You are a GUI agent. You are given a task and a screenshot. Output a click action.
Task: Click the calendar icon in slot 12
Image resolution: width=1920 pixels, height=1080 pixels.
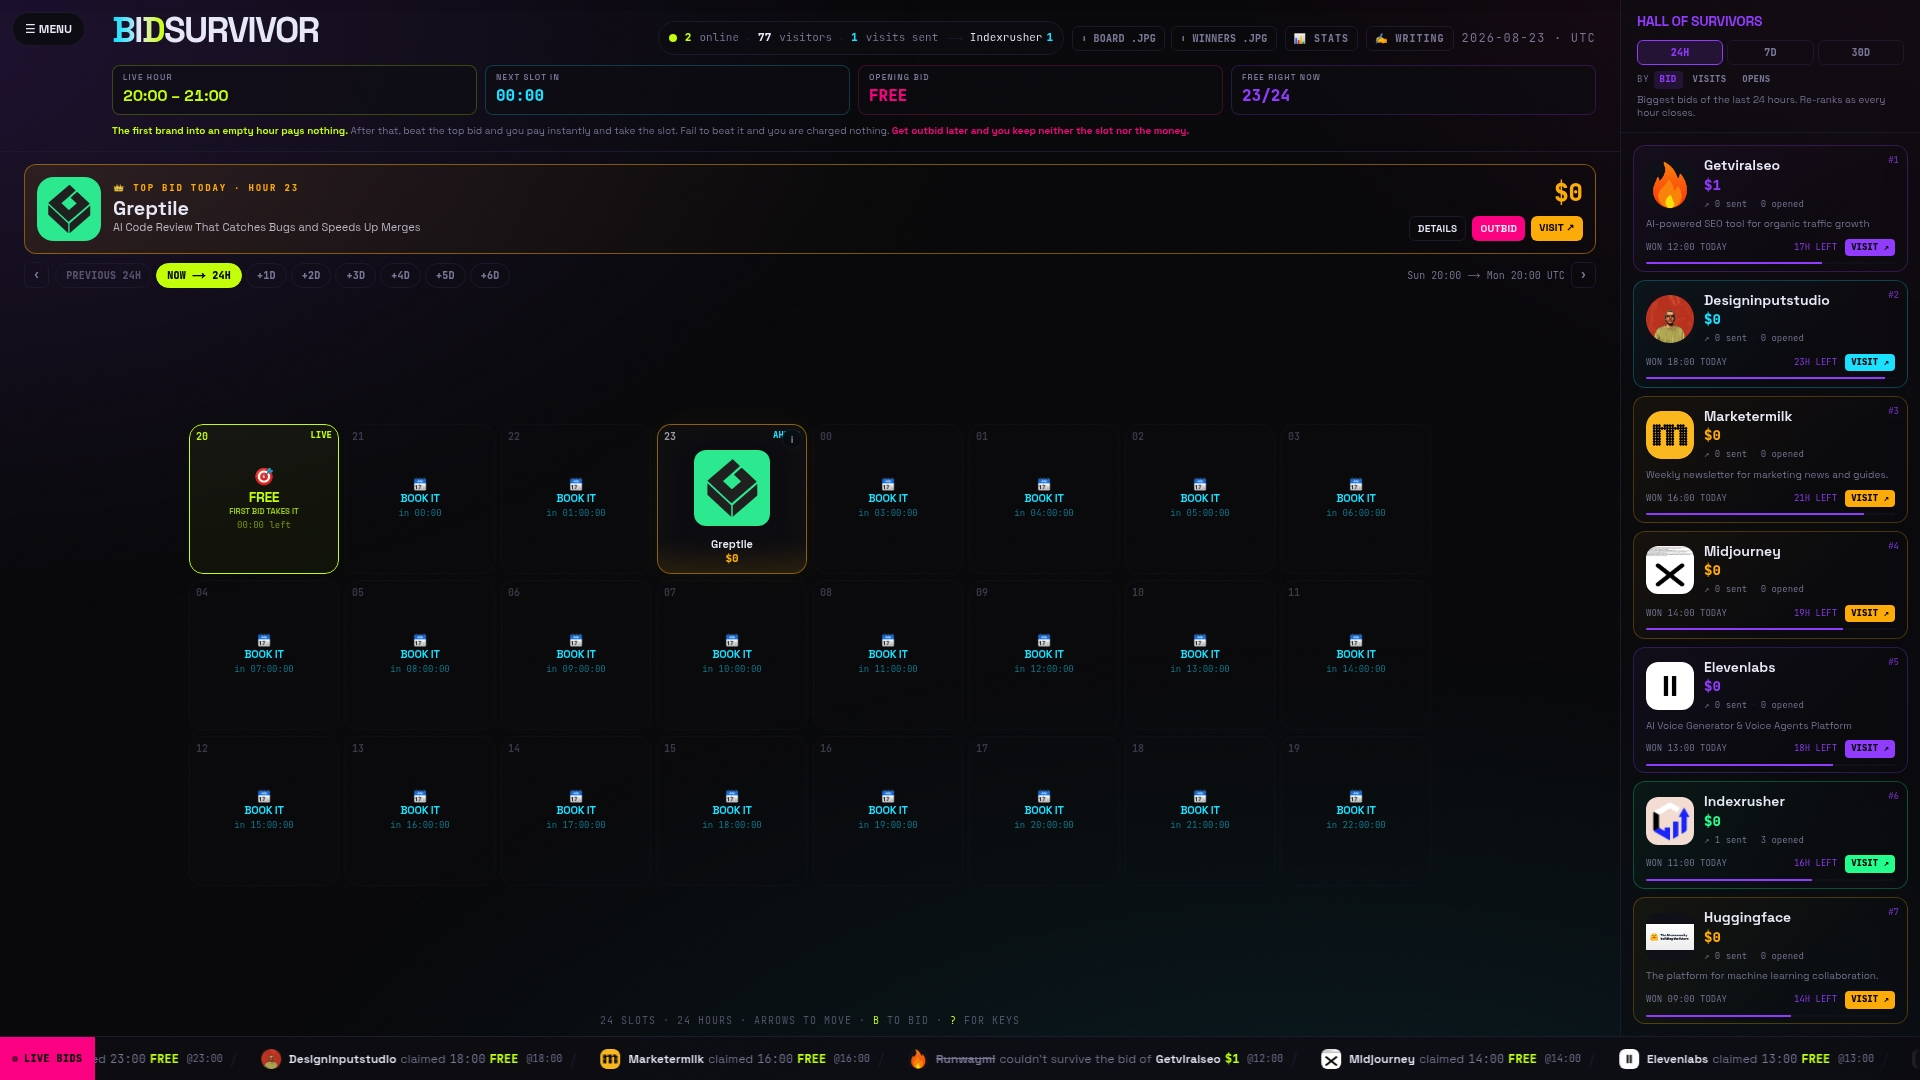264,796
